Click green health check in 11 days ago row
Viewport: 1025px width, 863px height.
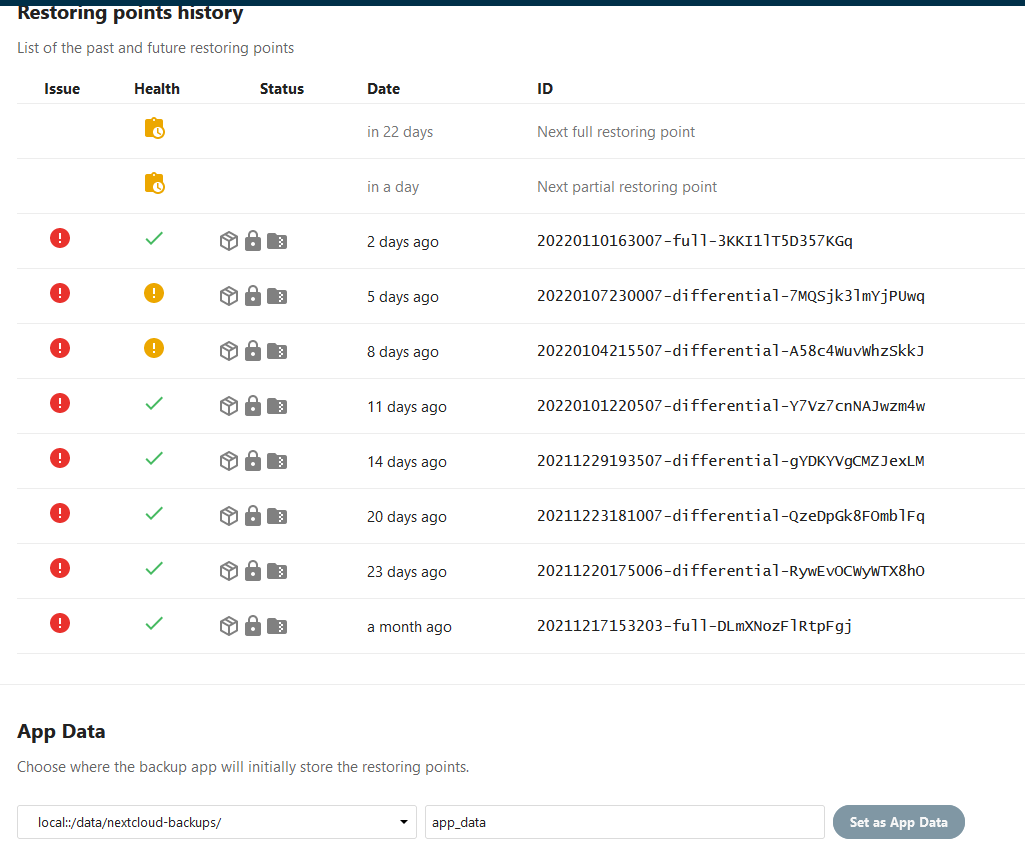pos(154,403)
